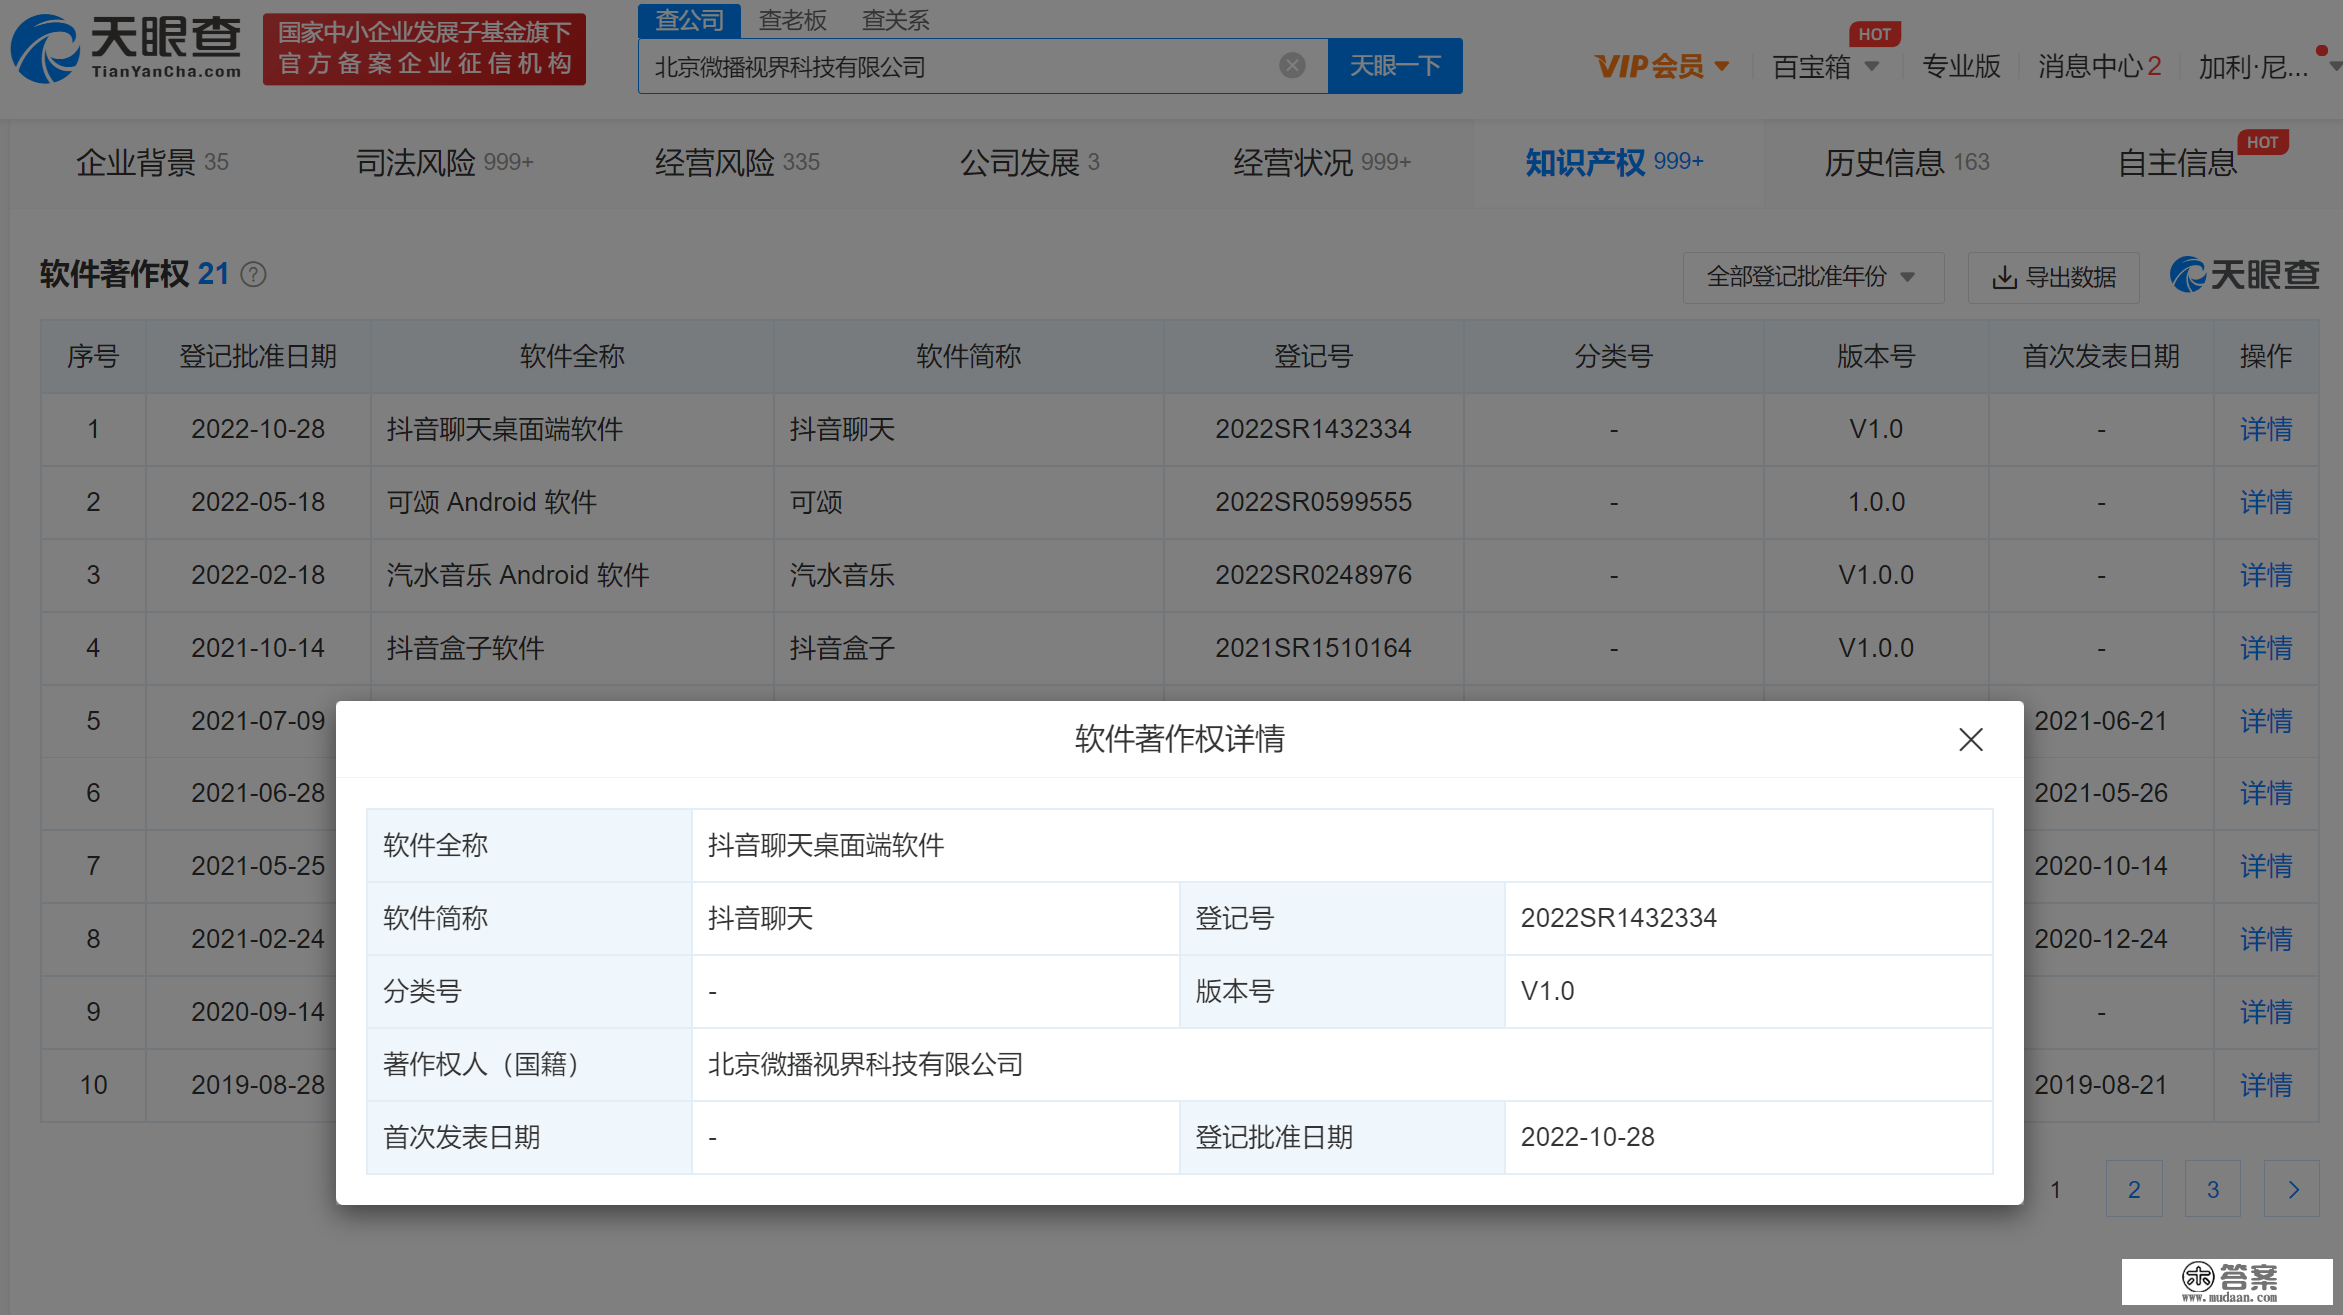2343x1315 pixels.
Task: Open the 专业版 link
Action: coord(1961,67)
